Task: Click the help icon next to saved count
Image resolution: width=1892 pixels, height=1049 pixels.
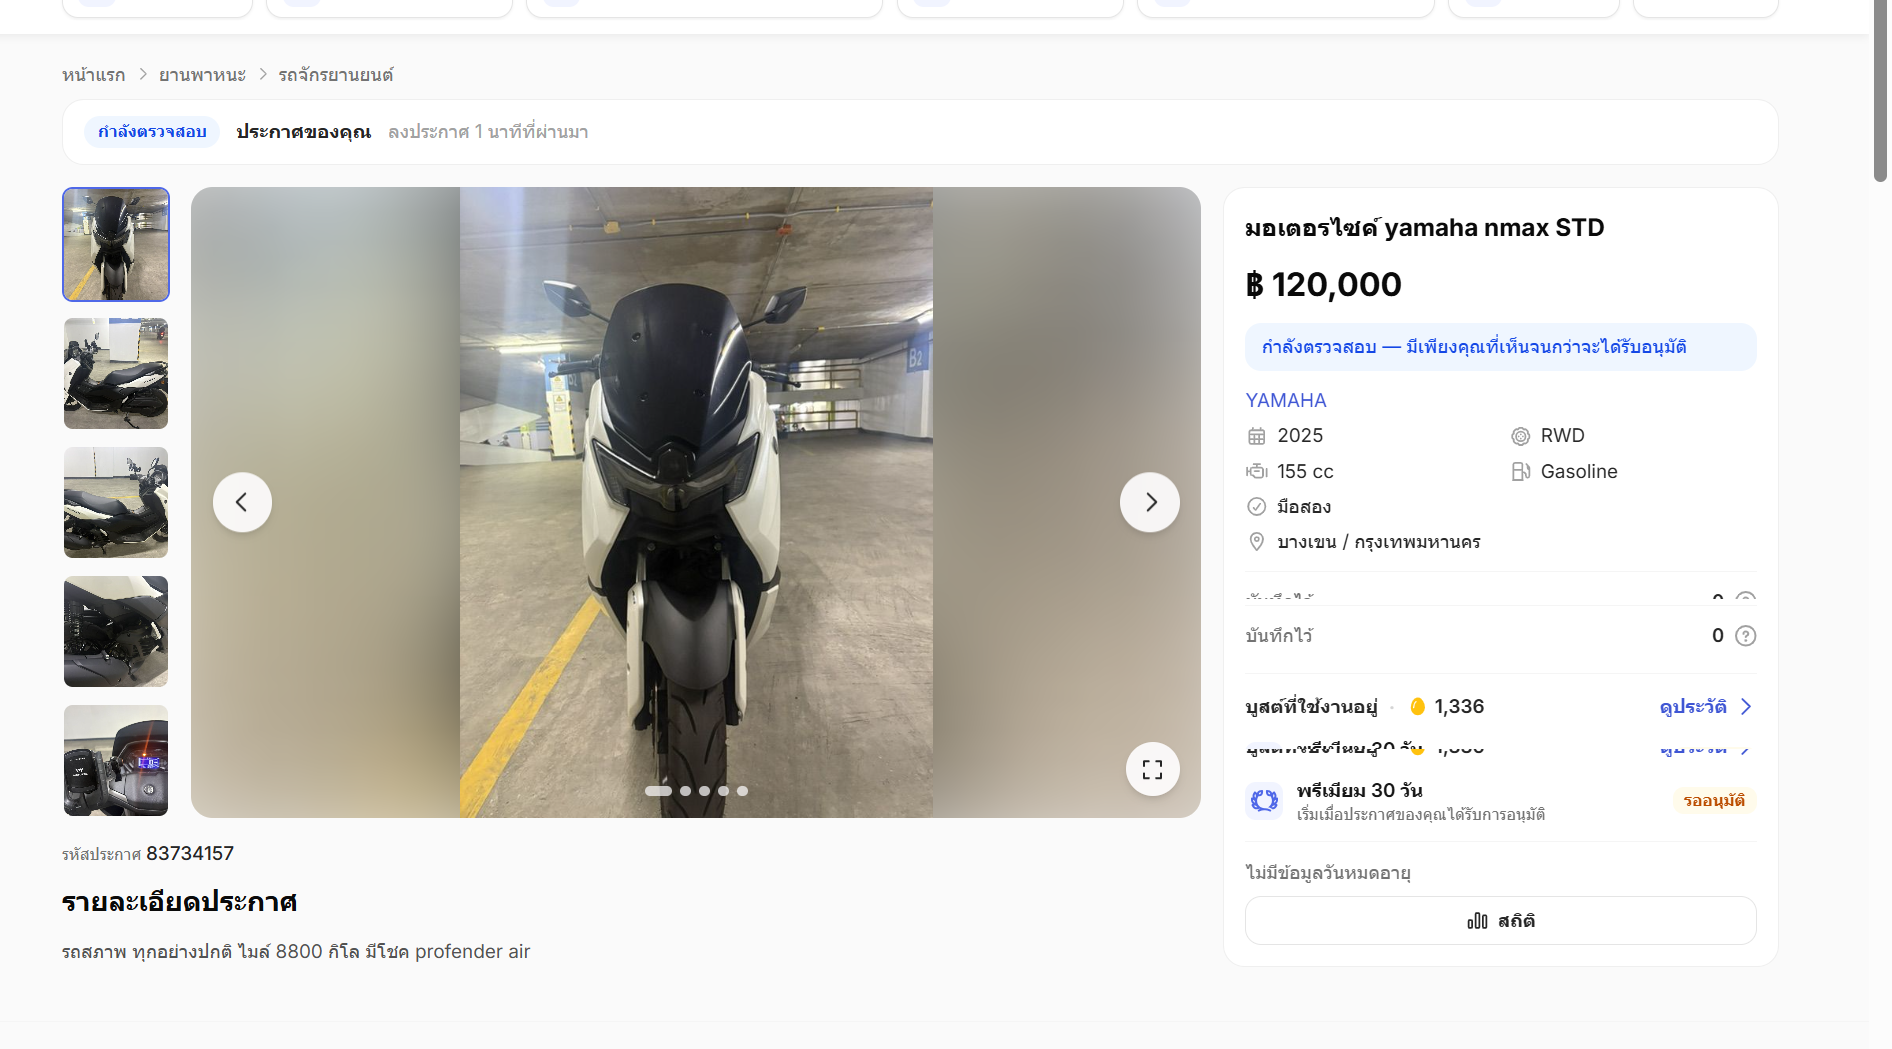Action: click(1746, 636)
